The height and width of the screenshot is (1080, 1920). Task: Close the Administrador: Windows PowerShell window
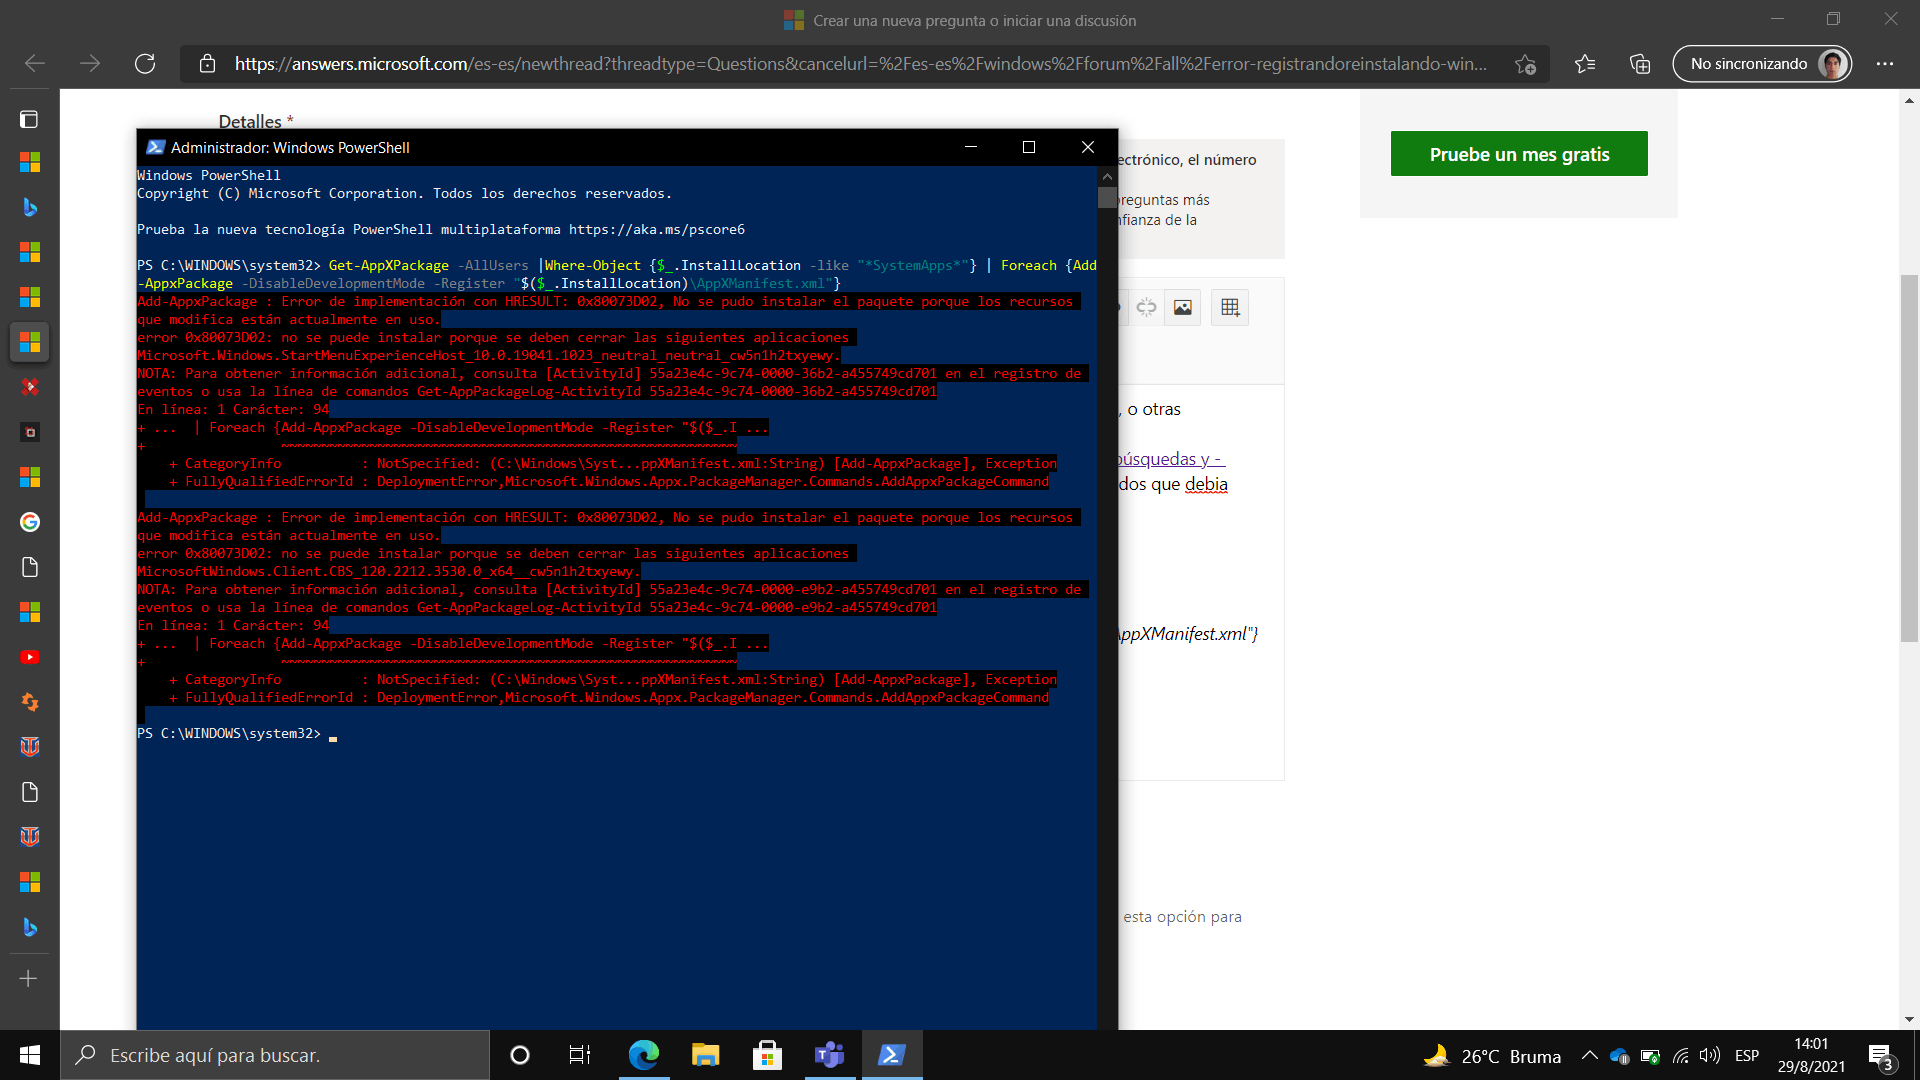click(1087, 147)
